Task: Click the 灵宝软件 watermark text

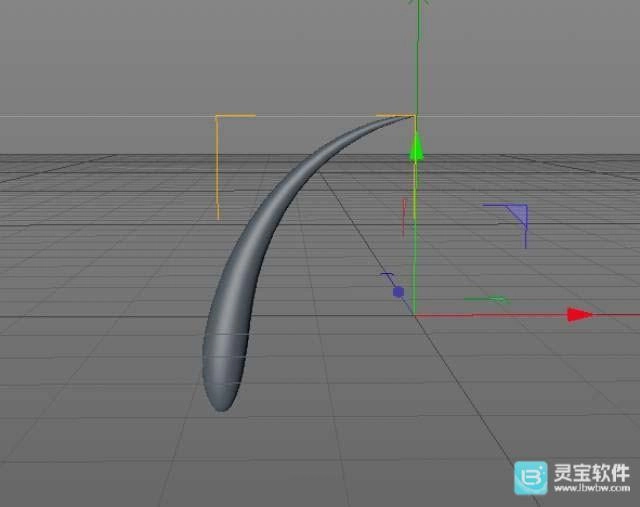Action: (590, 472)
